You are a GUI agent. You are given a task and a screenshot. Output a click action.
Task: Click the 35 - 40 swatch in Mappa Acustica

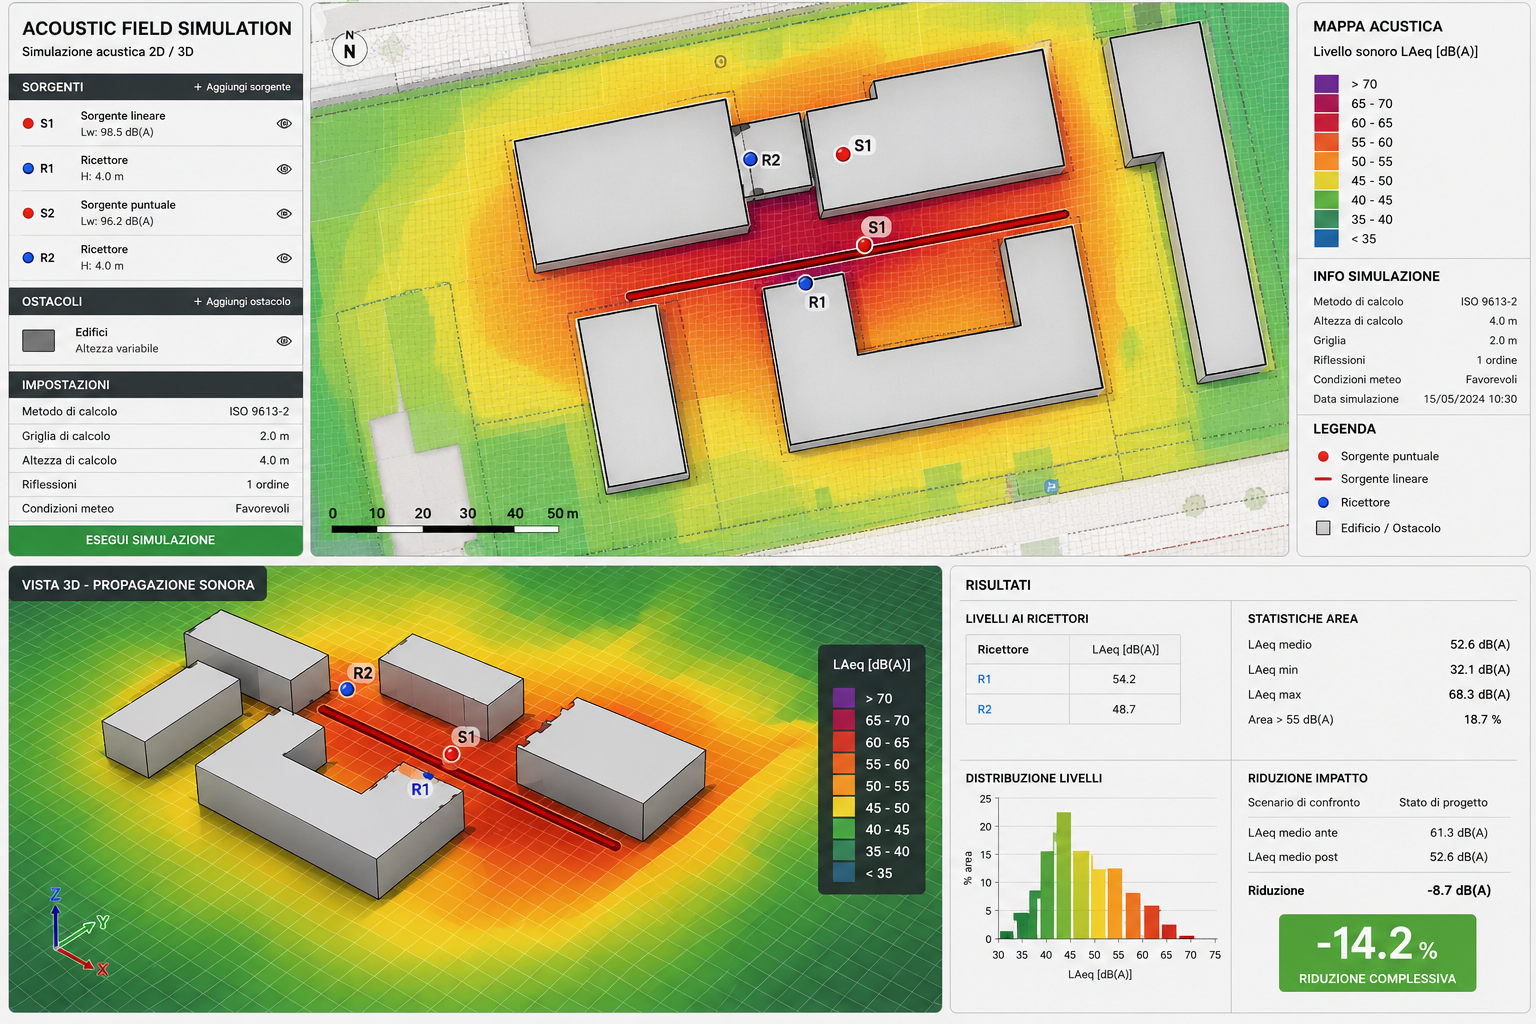[x=1326, y=219]
